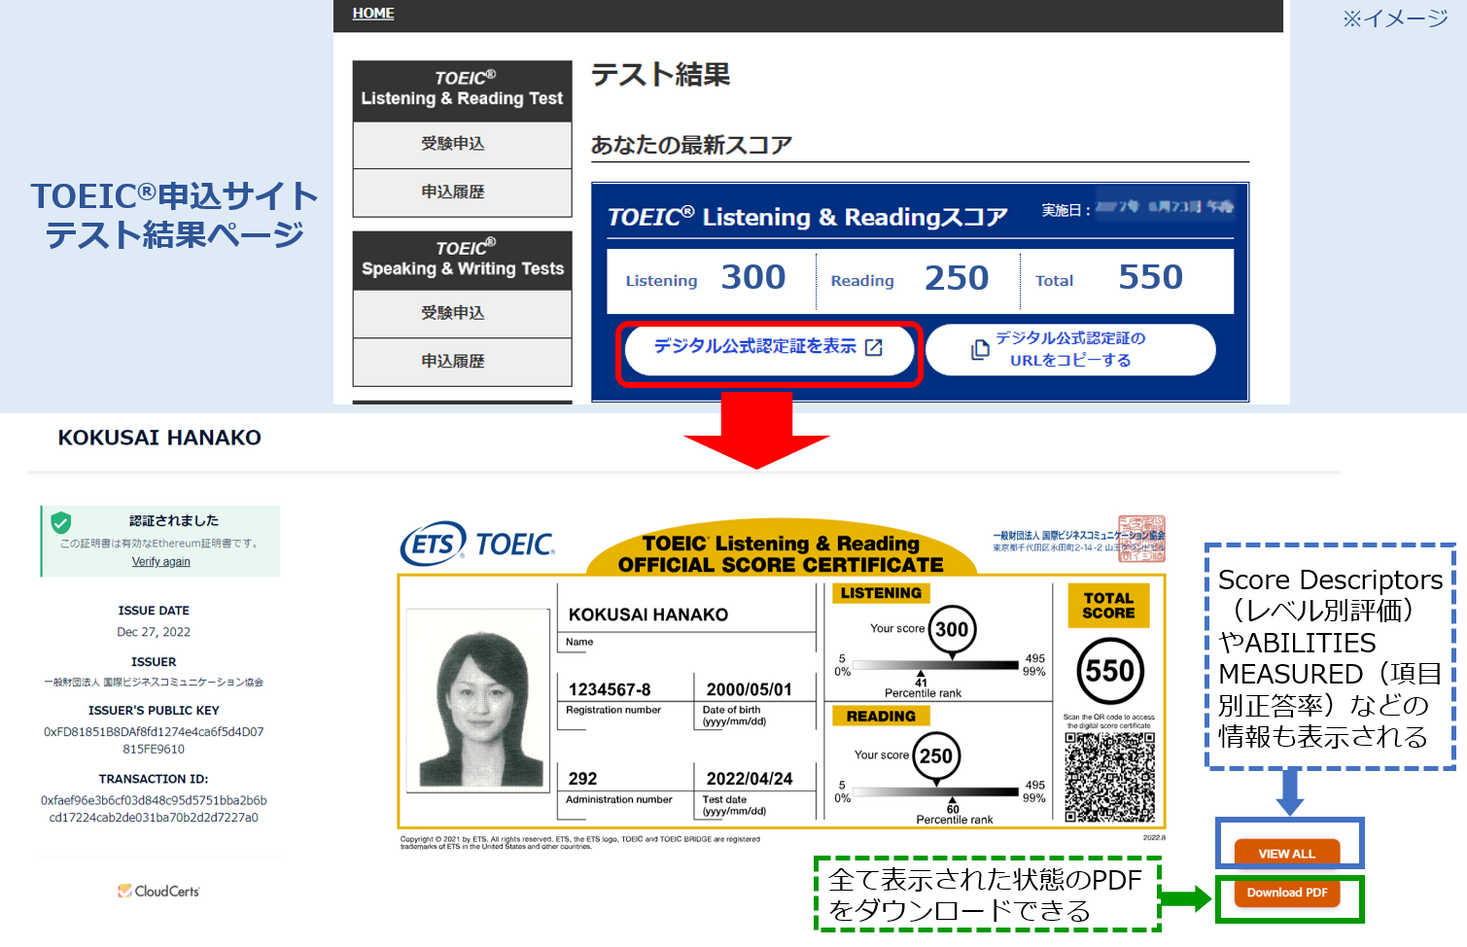The height and width of the screenshot is (947, 1467).
Task: Click the external link icon on デジタル公式認定証を表示
Action: 874,347
